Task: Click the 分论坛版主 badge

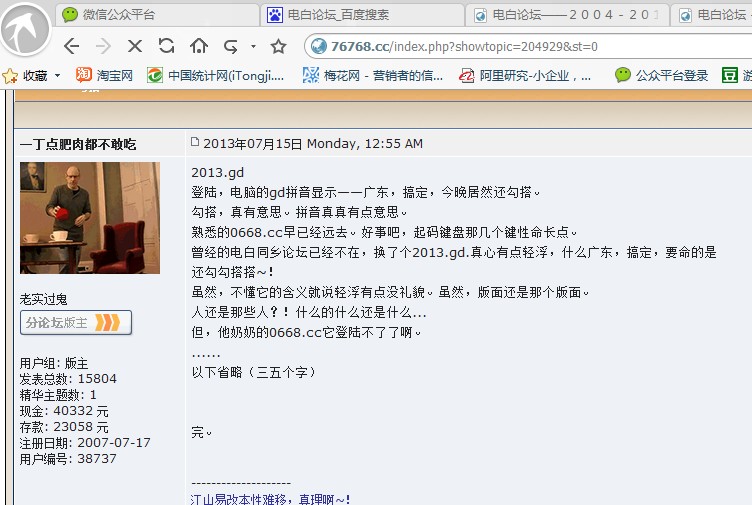Action: coord(75,322)
